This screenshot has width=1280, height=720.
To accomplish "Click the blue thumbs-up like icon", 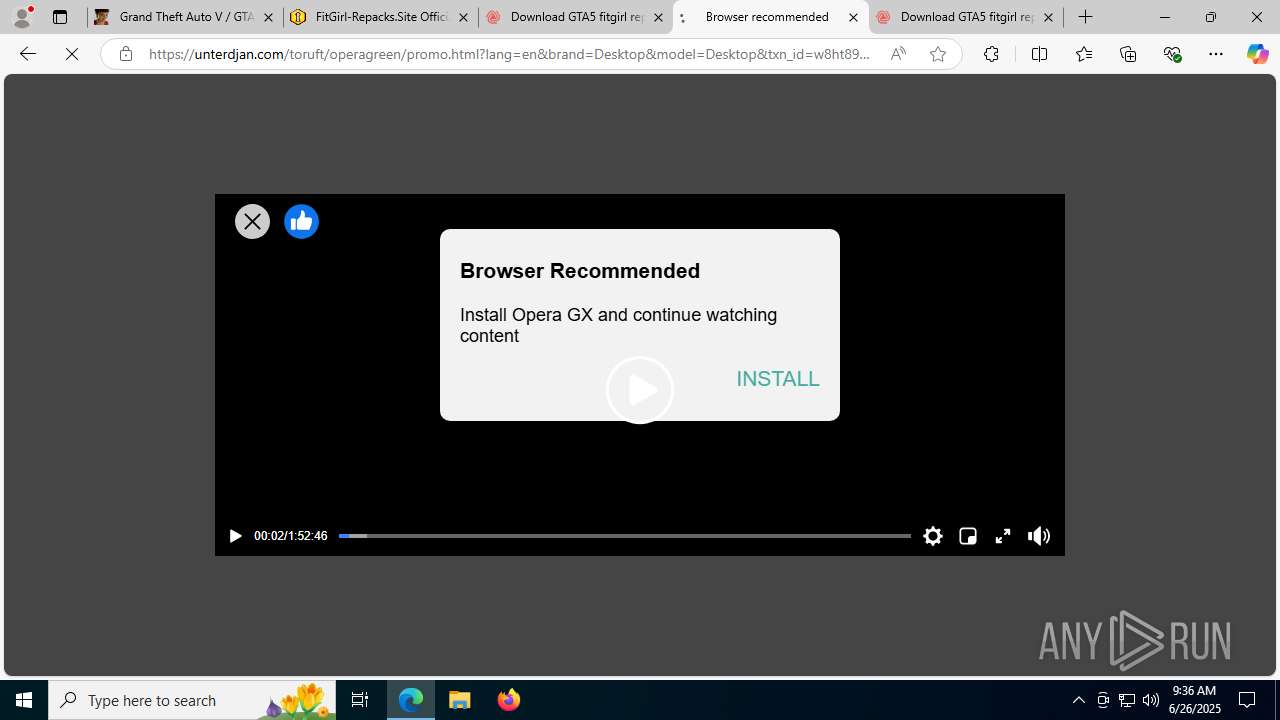I will pos(301,221).
